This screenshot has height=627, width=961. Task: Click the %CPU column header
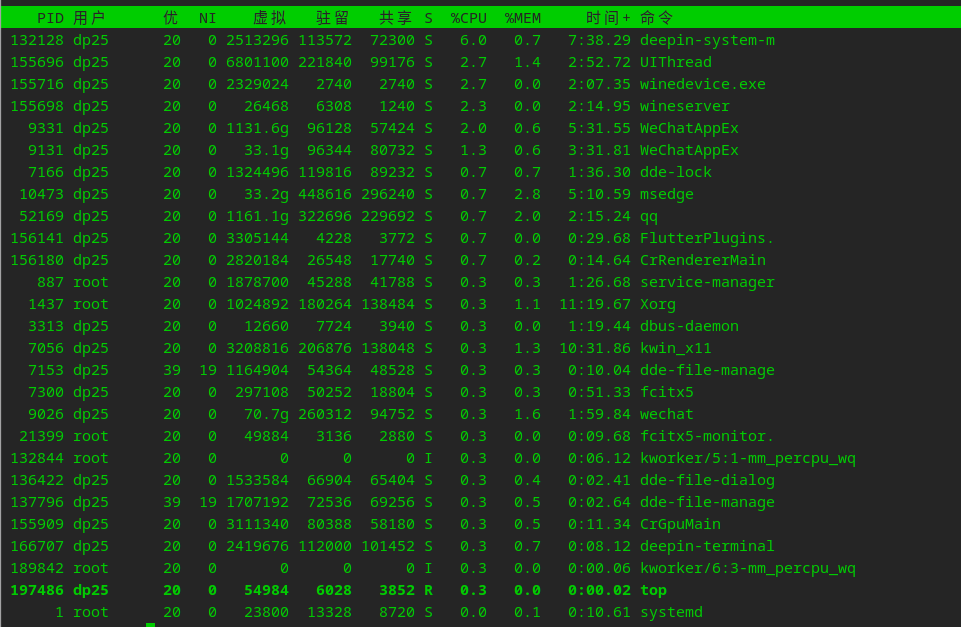tap(469, 18)
